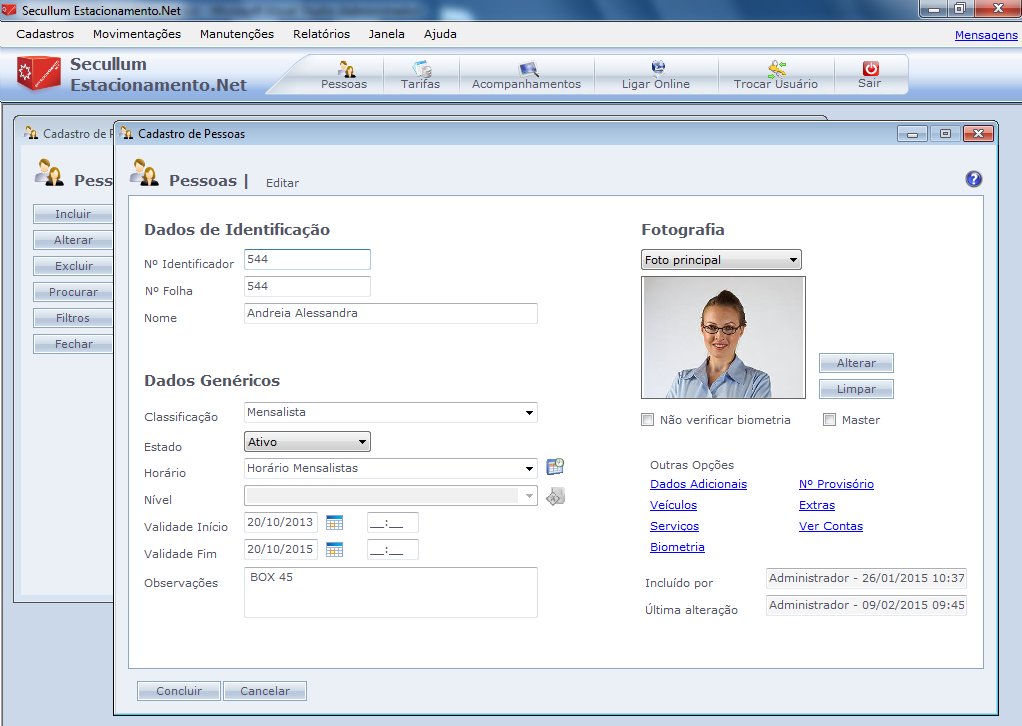This screenshot has height=726, width=1022.
Task: Toggle the Master checkbox
Action: click(x=829, y=420)
